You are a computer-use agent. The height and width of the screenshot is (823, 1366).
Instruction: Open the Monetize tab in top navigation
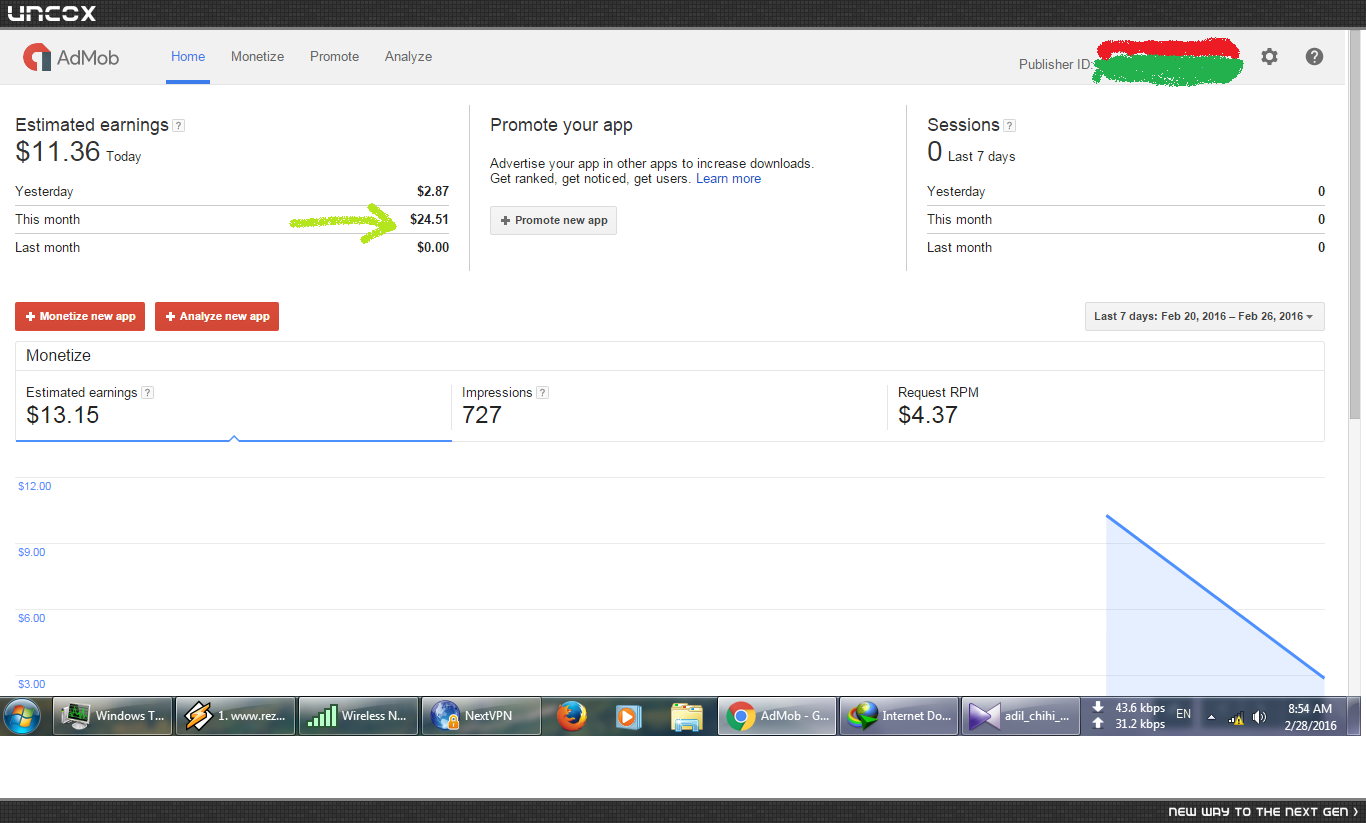click(x=258, y=57)
